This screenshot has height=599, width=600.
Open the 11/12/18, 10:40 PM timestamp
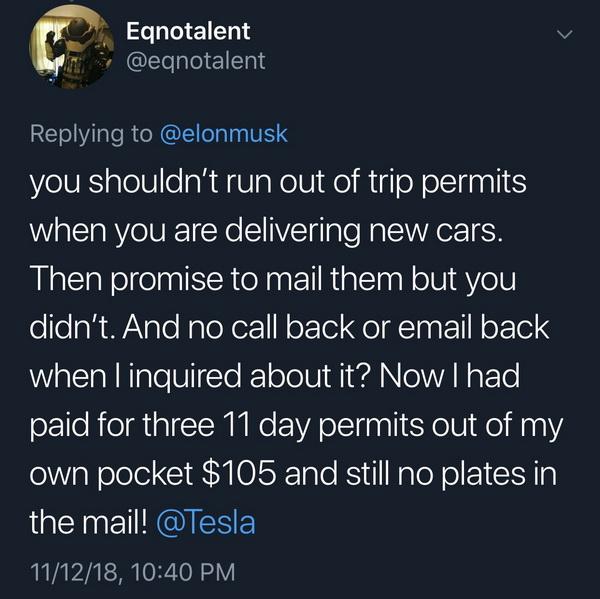click(132, 572)
